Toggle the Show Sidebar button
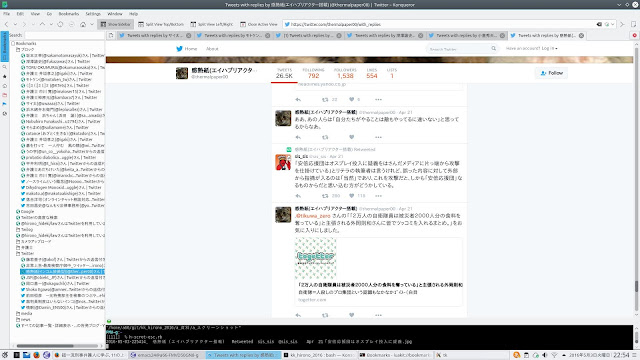This screenshot has height=360, width=640. 116,24
